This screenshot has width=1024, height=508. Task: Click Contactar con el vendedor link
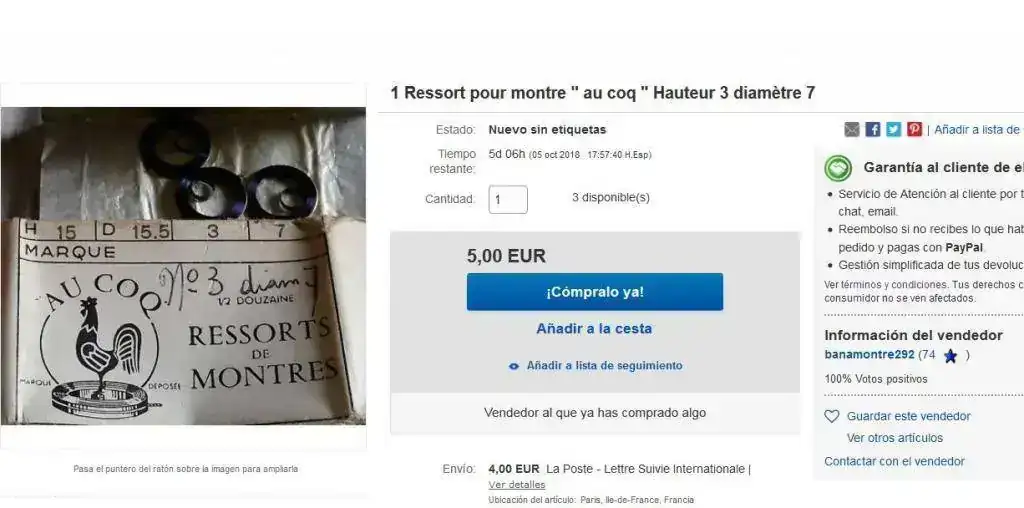tap(894, 461)
